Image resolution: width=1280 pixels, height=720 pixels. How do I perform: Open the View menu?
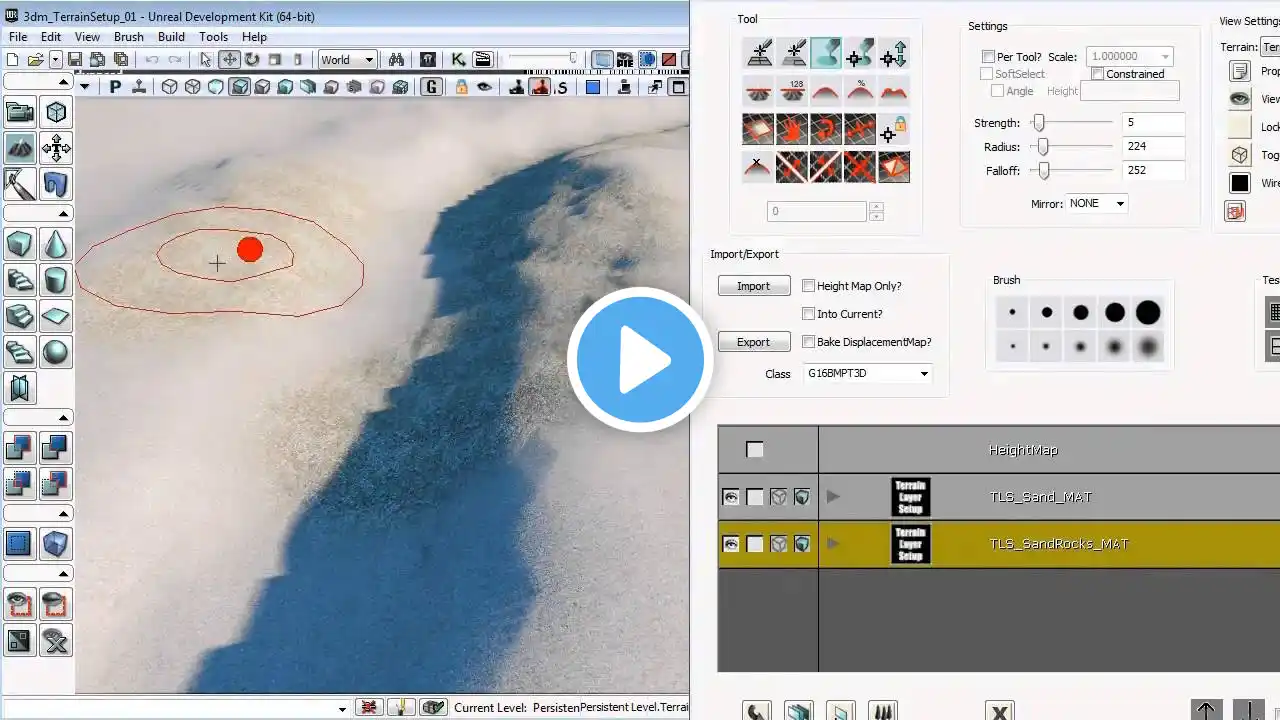tap(87, 37)
